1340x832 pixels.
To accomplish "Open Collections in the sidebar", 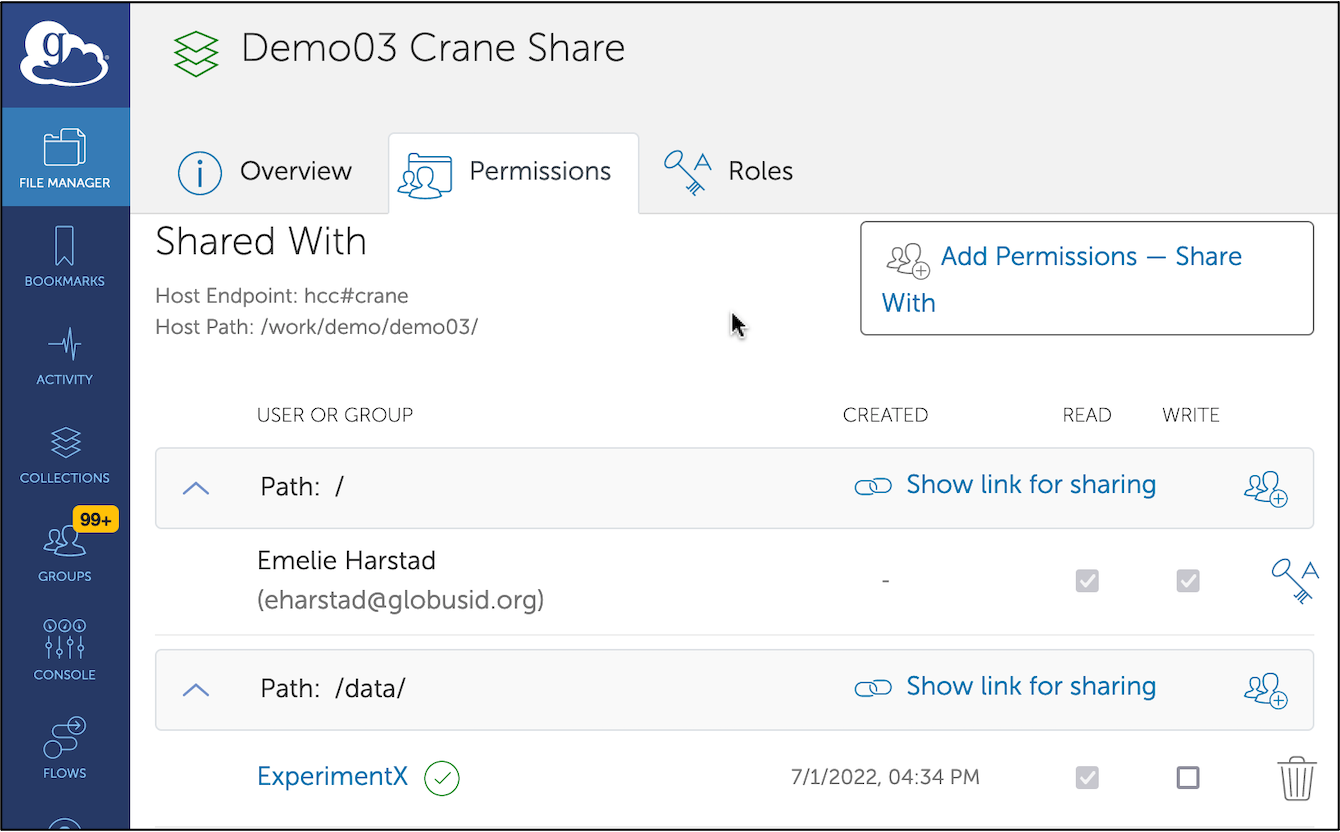I will (65, 453).
